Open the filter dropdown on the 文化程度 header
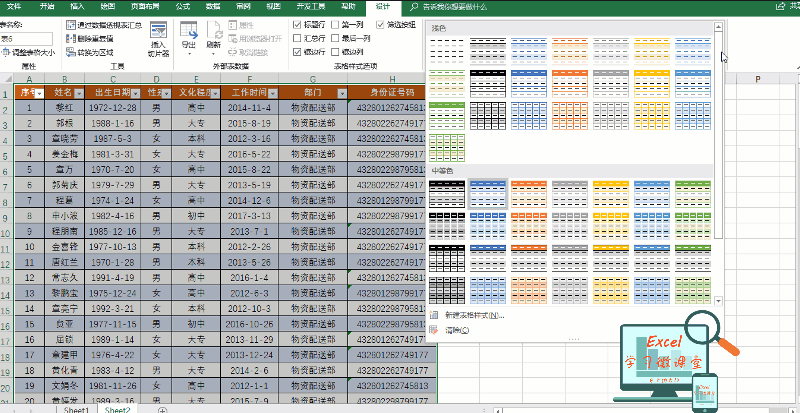Viewport: 800px width, 413px height. [x=215, y=93]
